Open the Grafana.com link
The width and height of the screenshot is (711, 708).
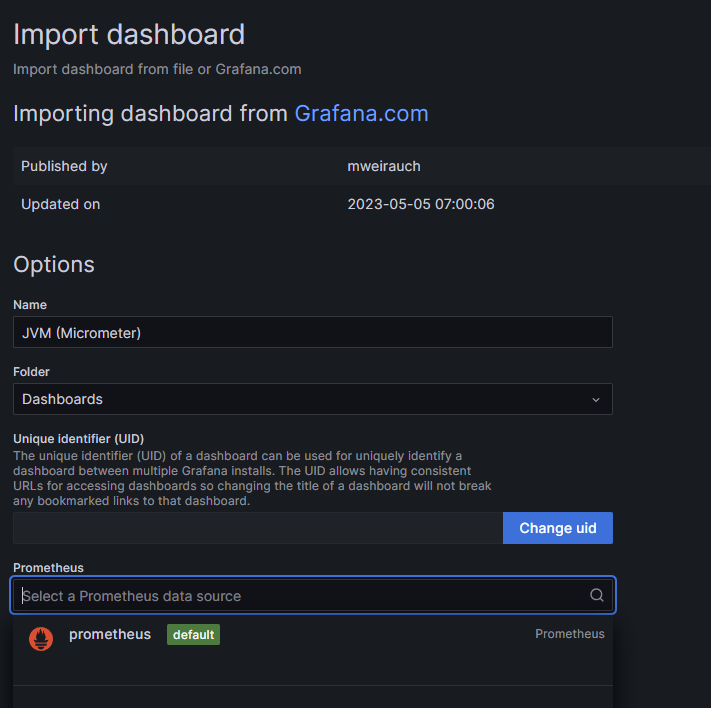pyautogui.click(x=361, y=113)
